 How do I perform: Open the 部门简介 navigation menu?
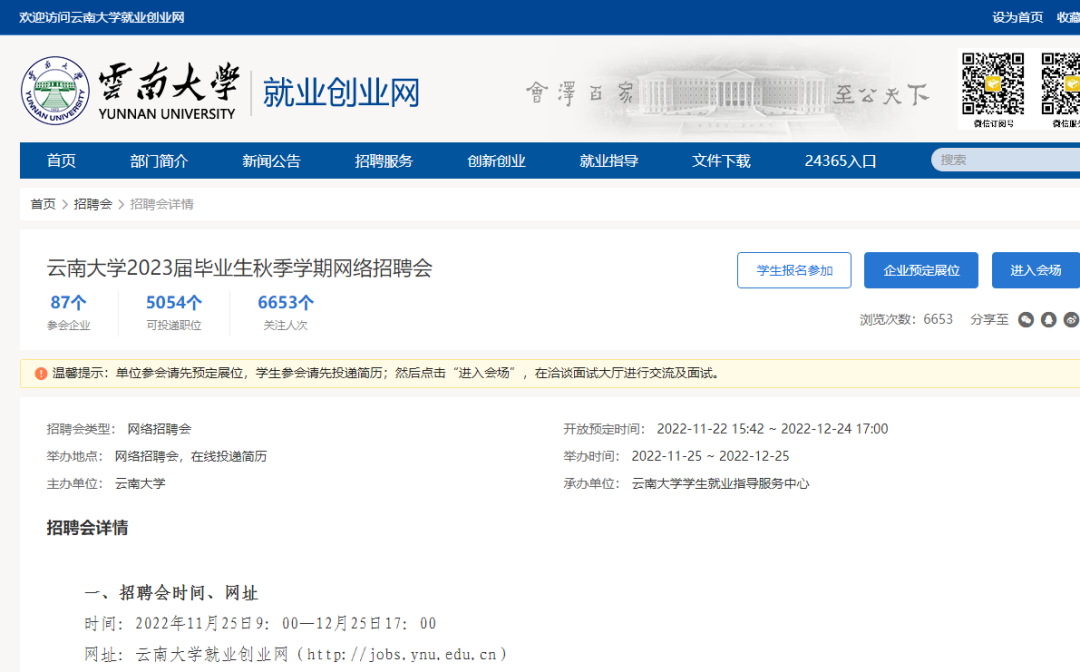tap(159, 160)
